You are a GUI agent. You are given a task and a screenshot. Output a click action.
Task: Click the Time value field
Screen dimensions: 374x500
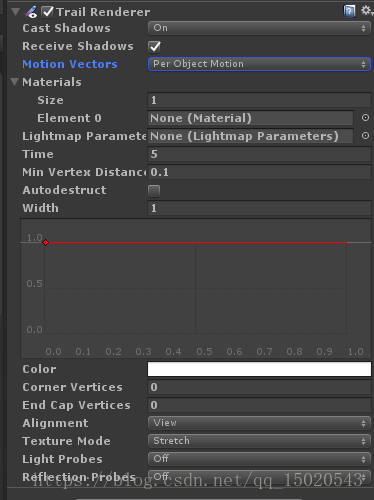(259, 154)
